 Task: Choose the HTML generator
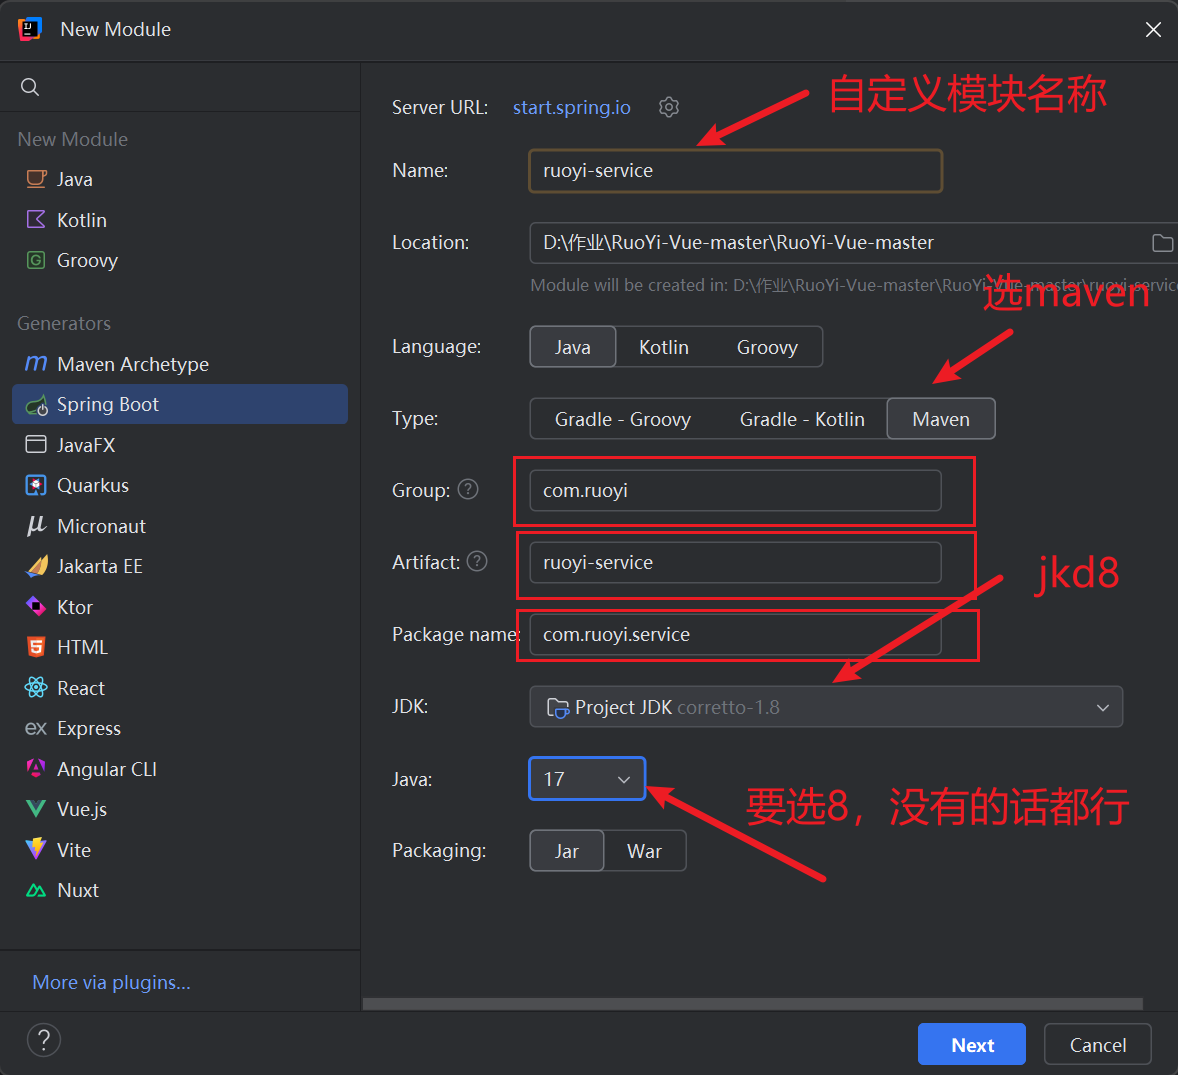click(x=180, y=648)
